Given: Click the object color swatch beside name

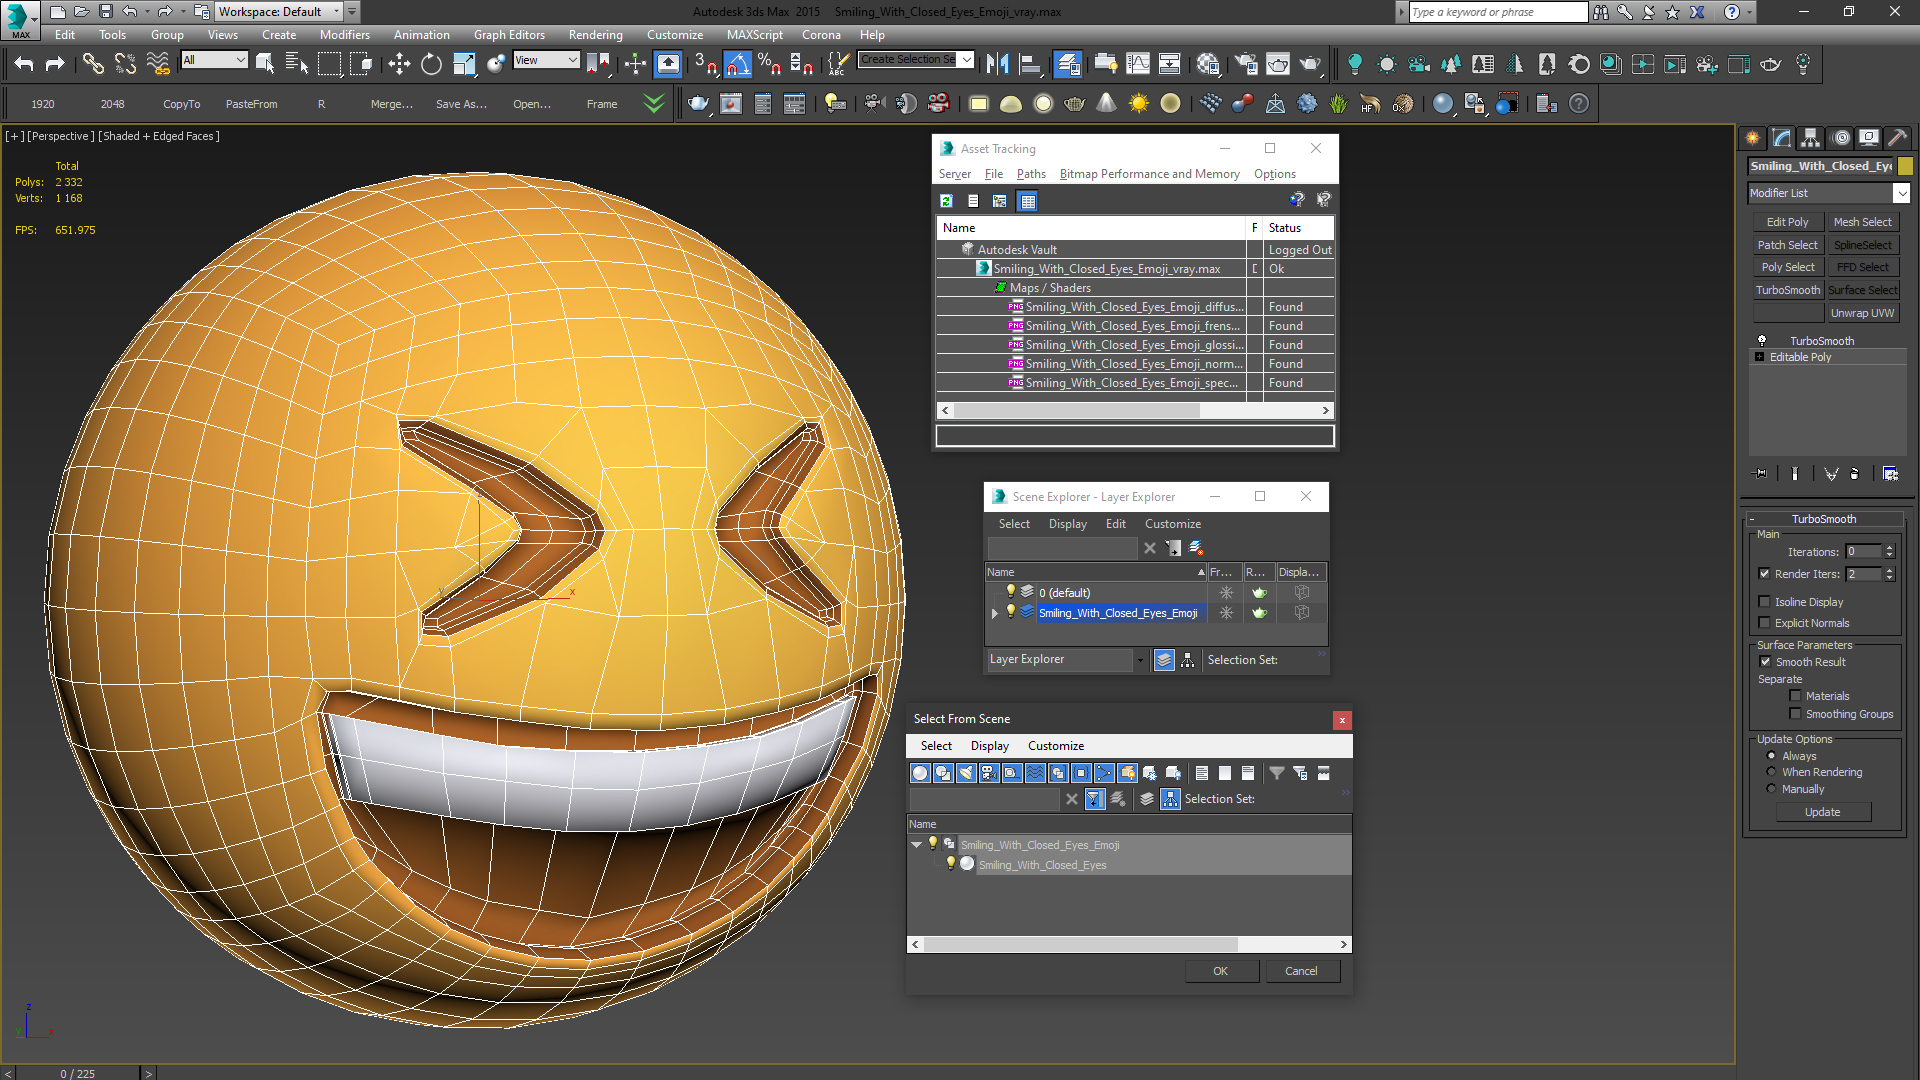Looking at the screenshot, I should coord(1905,166).
